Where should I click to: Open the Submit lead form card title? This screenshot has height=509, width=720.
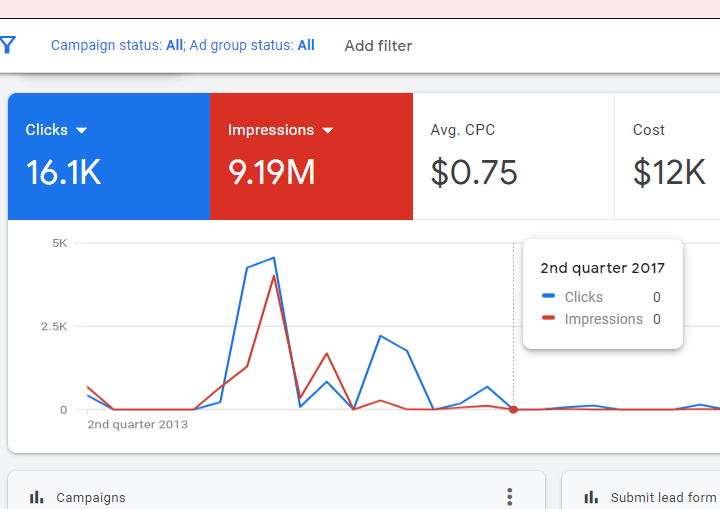(x=663, y=497)
